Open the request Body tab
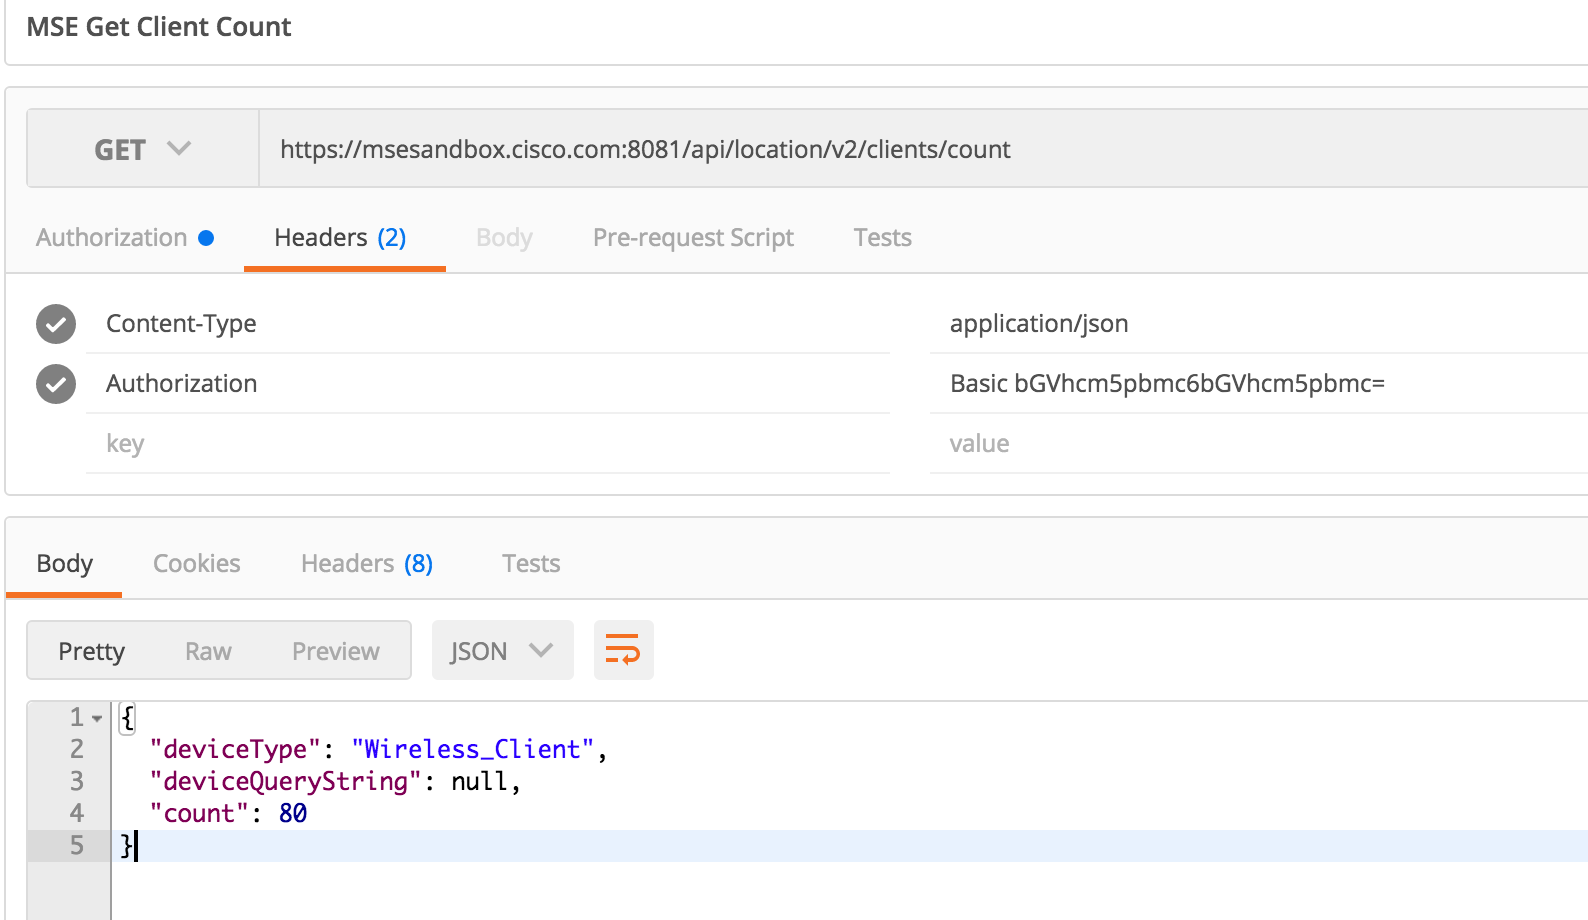This screenshot has height=920, width=1588. [504, 238]
